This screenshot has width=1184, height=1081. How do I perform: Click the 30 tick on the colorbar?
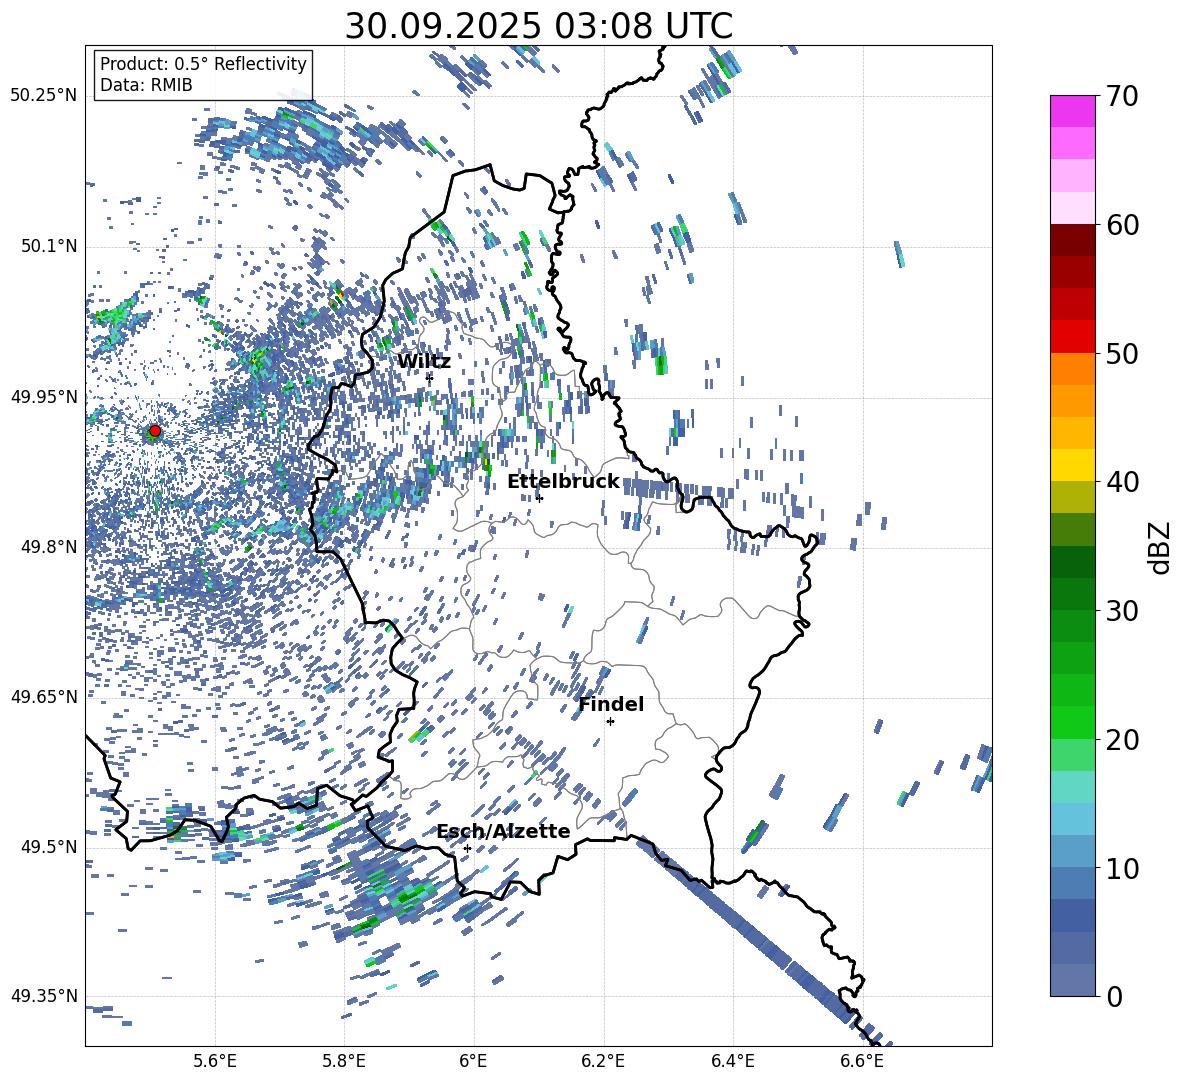point(1122,610)
